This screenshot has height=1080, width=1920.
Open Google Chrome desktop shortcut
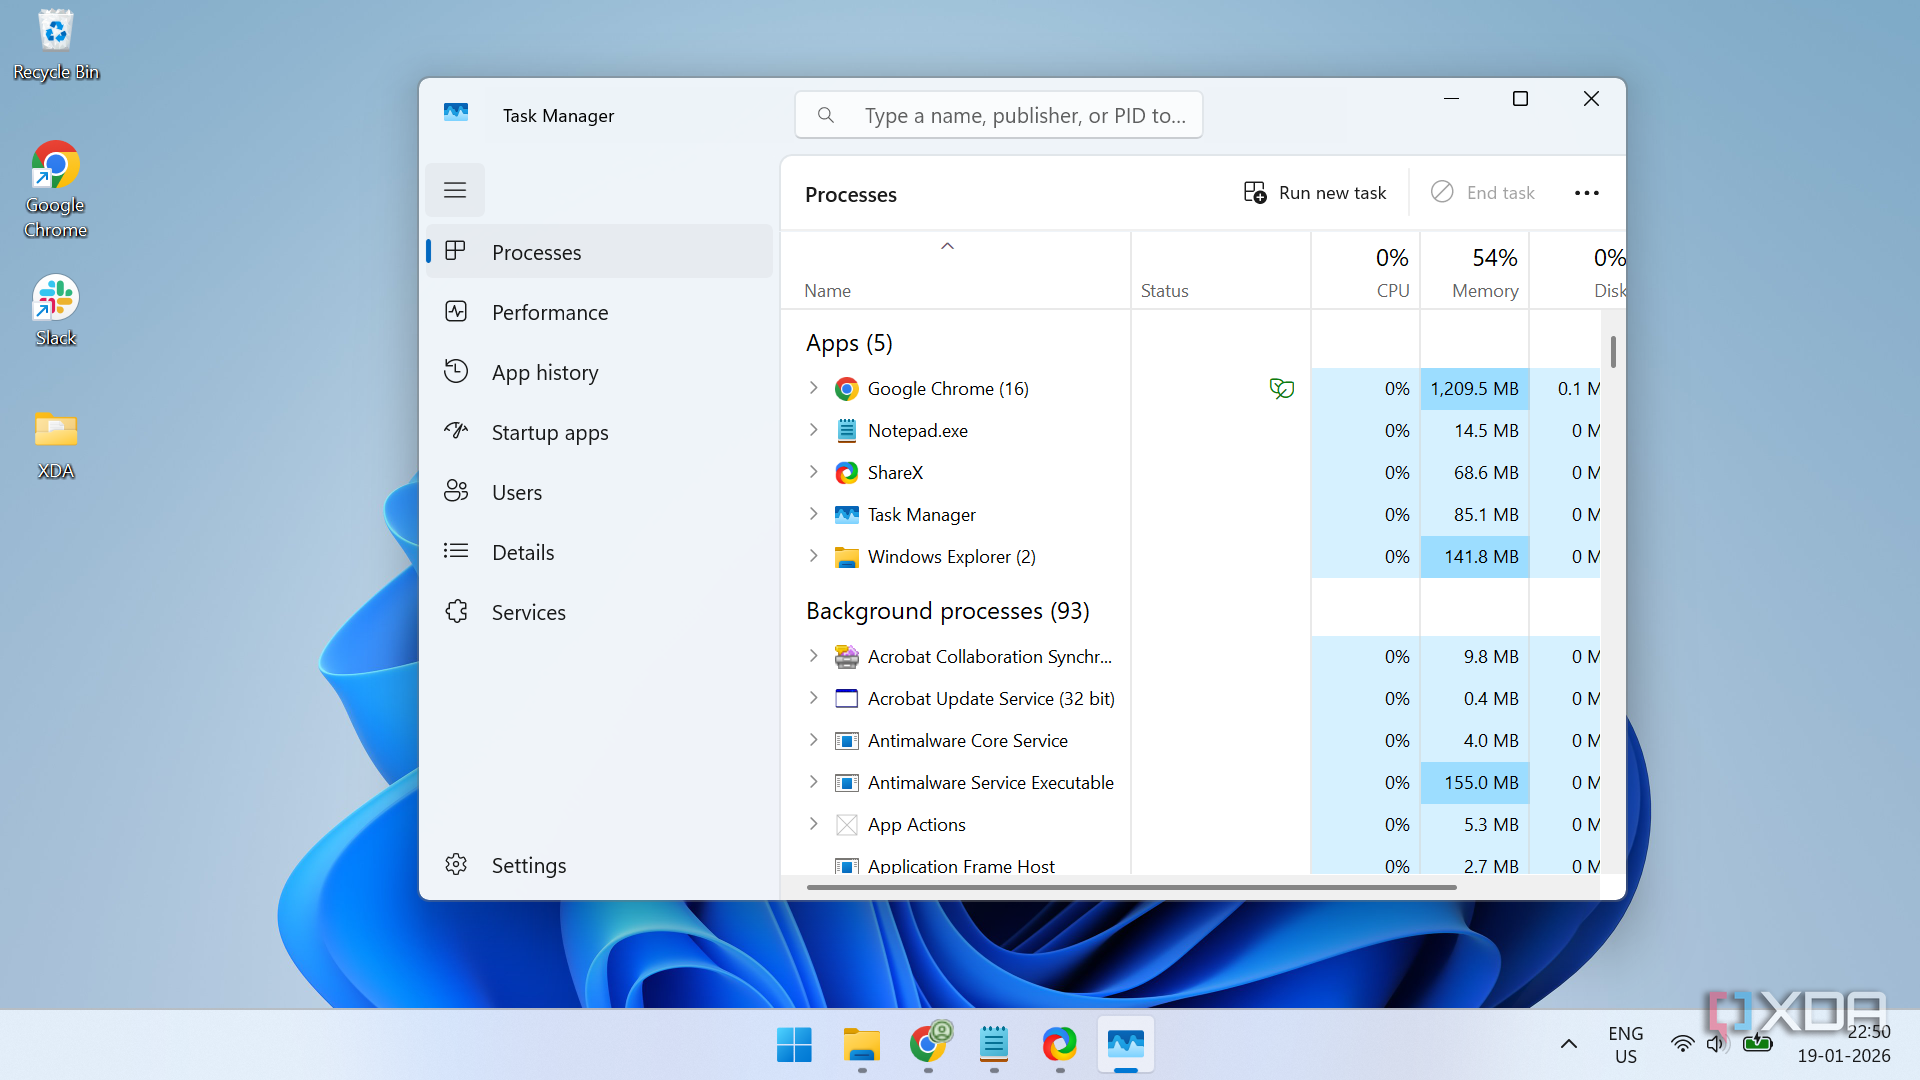pyautogui.click(x=55, y=190)
